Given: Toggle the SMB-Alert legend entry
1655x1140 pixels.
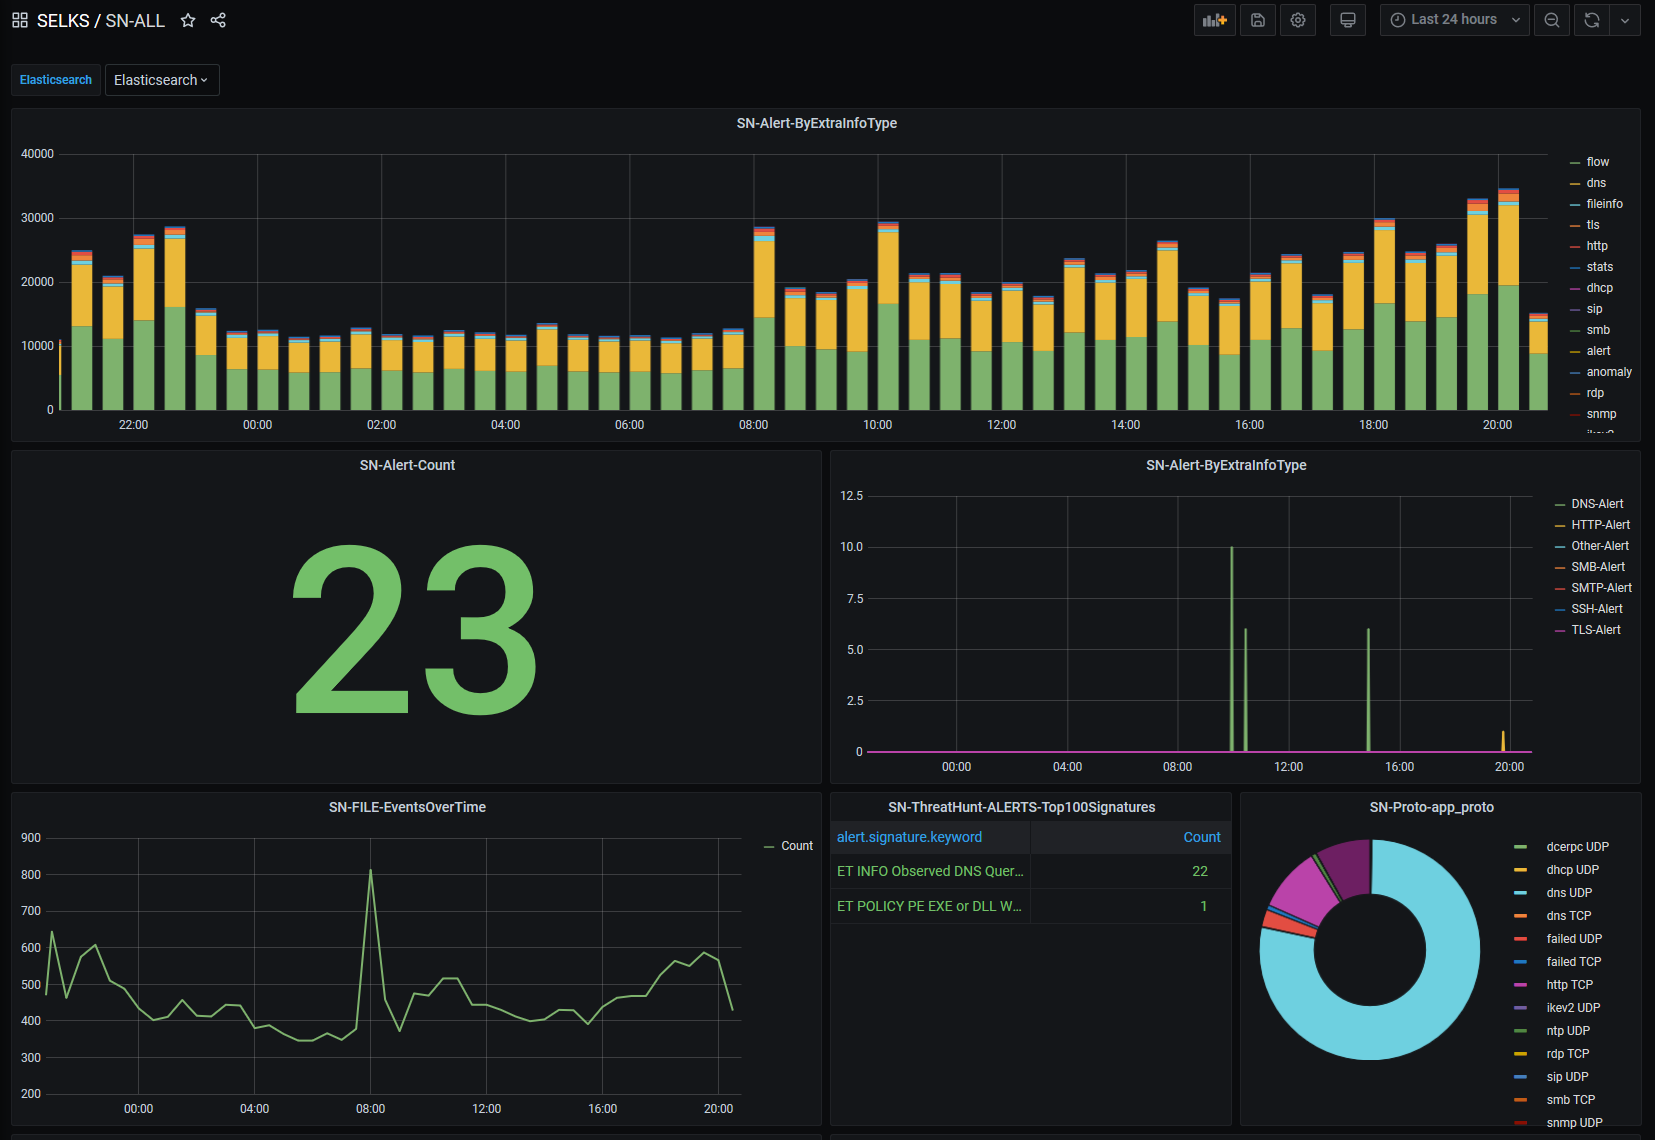Looking at the screenshot, I should click(x=1598, y=567).
